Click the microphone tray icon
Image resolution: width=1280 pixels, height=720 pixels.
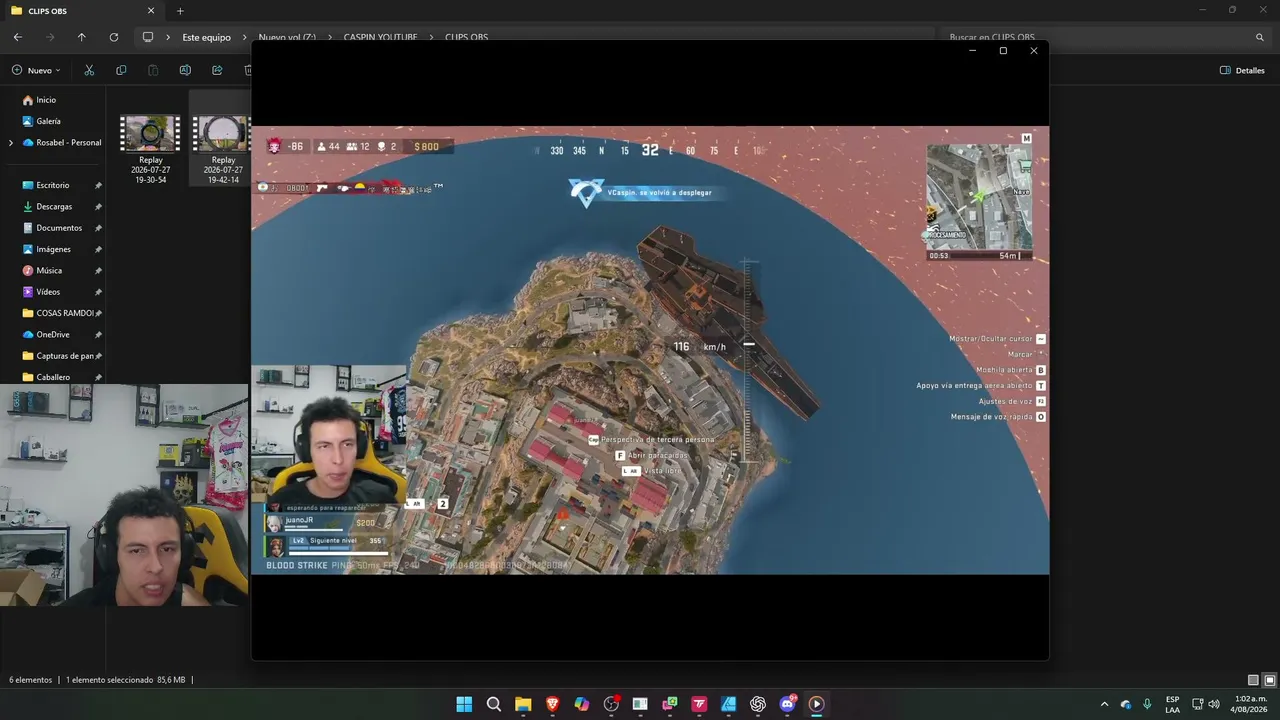1147,704
